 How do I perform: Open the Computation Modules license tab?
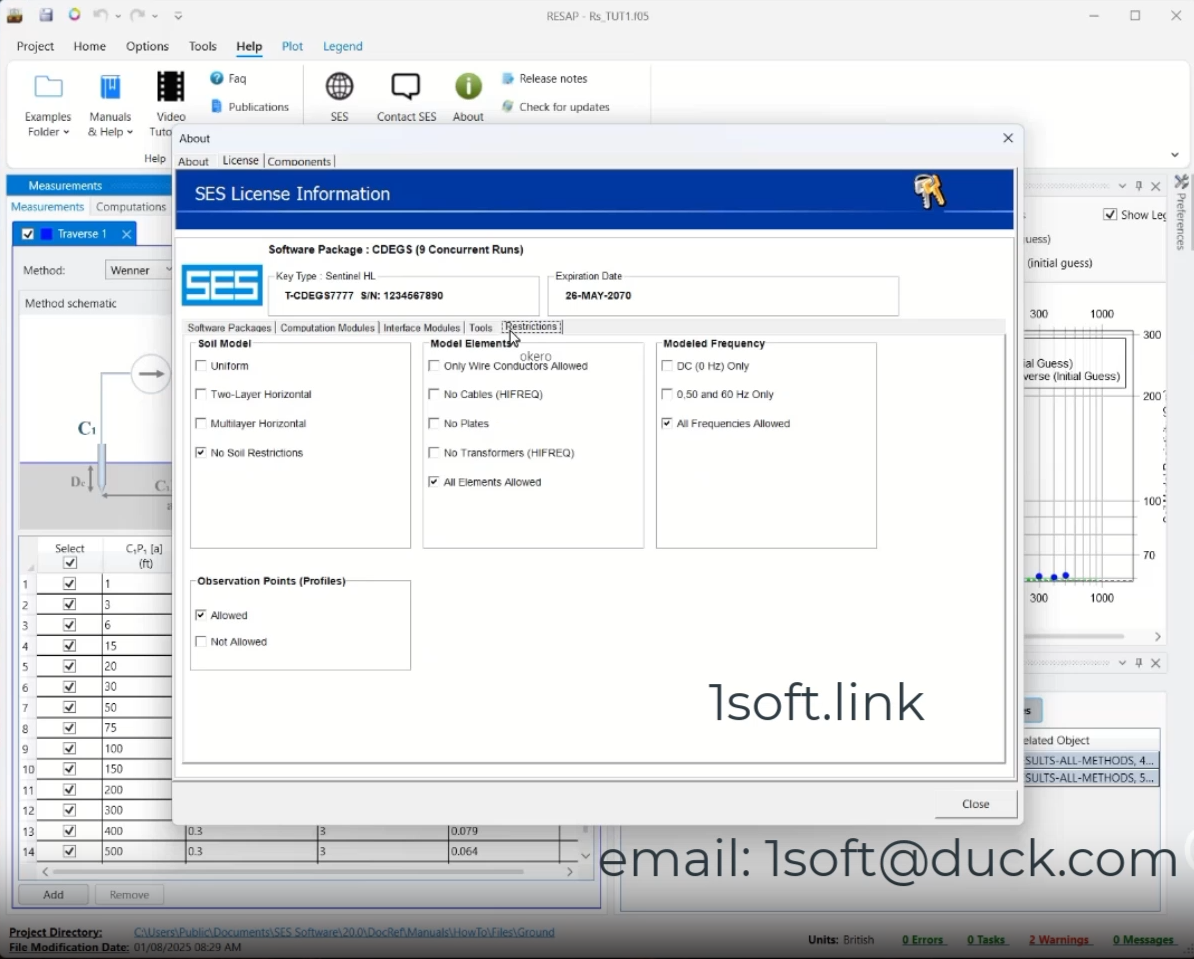[327, 328]
